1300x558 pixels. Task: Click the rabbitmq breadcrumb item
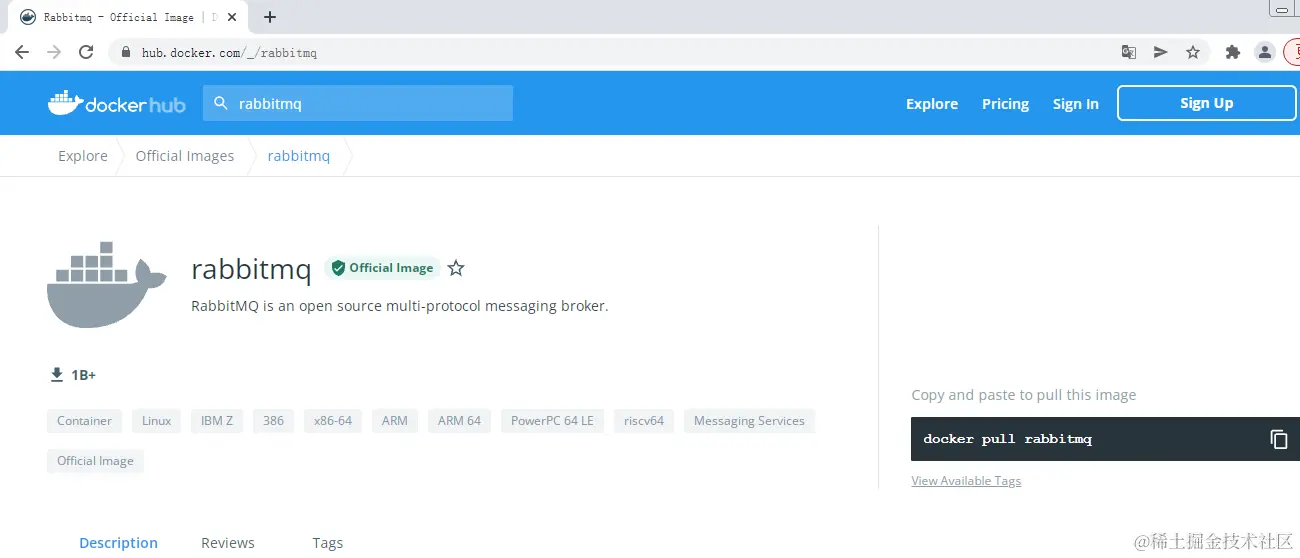(x=299, y=156)
